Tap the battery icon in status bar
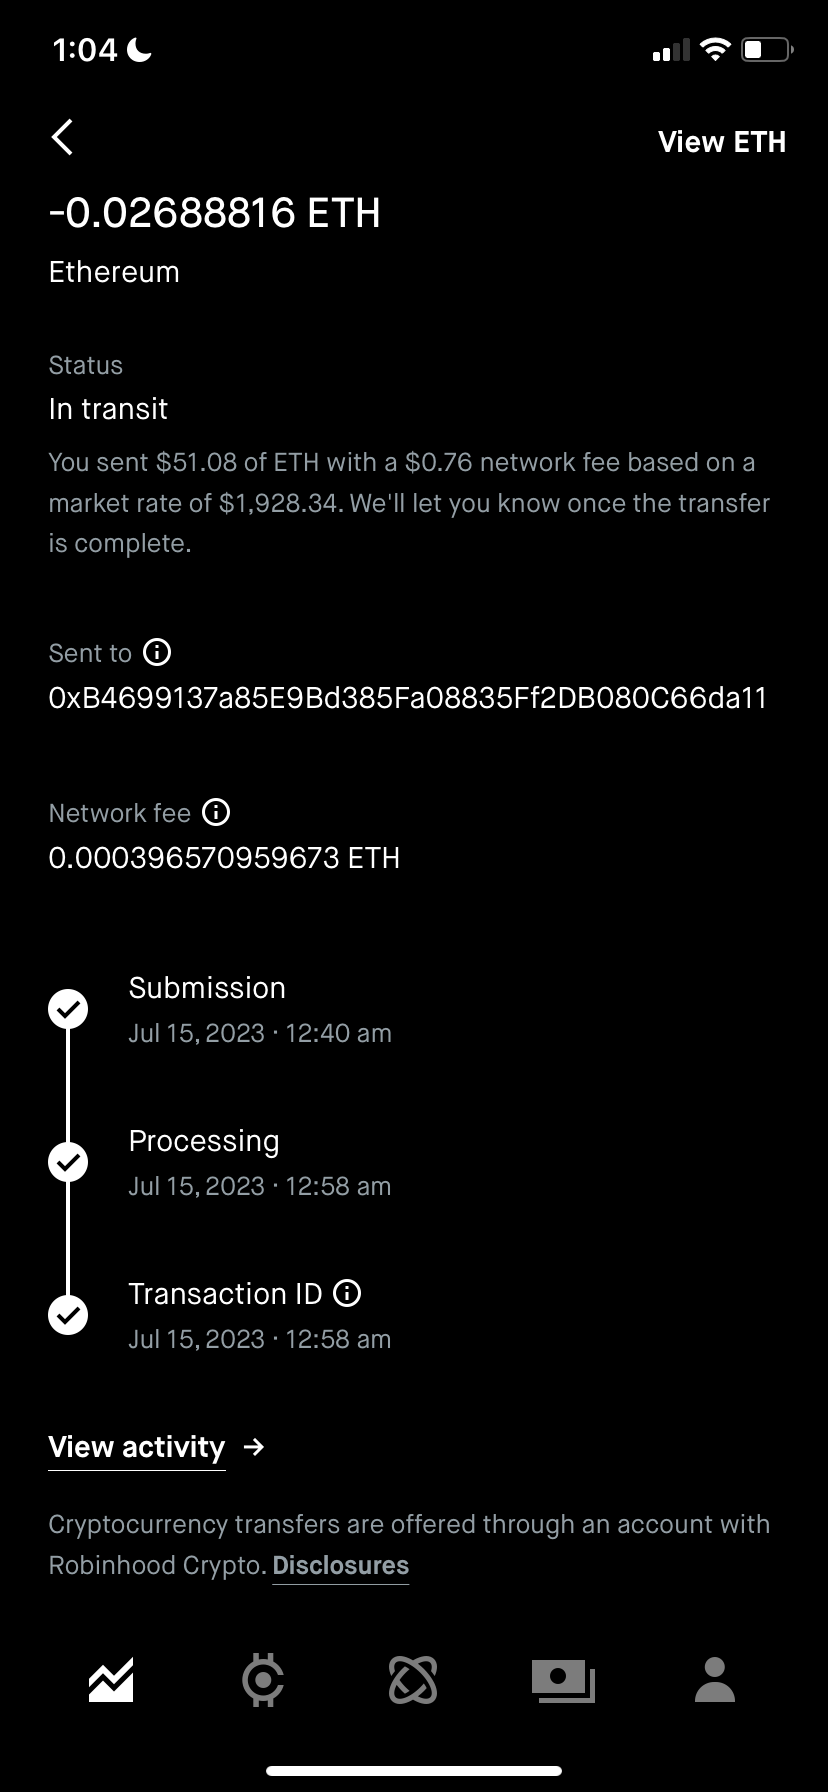The width and height of the screenshot is (828, 1792). coord(766,49)
